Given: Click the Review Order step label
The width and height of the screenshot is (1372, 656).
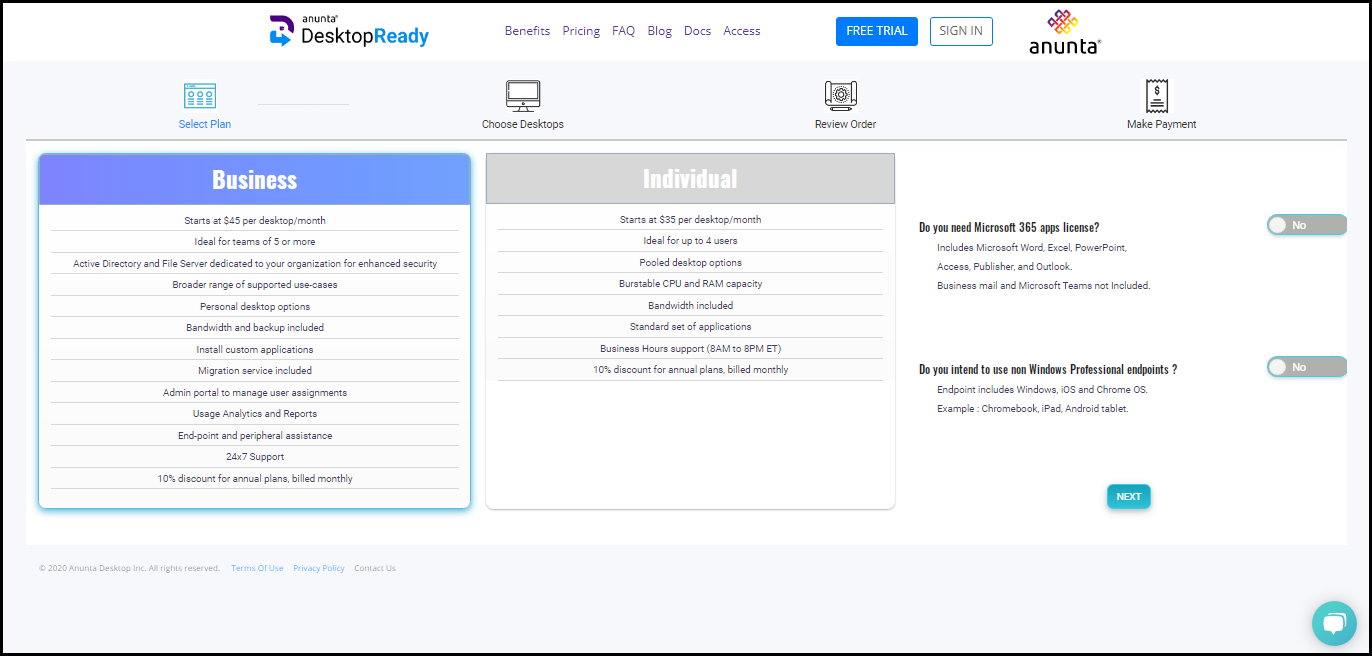Looking at the screenshot, I should click(x=846, y=124).
